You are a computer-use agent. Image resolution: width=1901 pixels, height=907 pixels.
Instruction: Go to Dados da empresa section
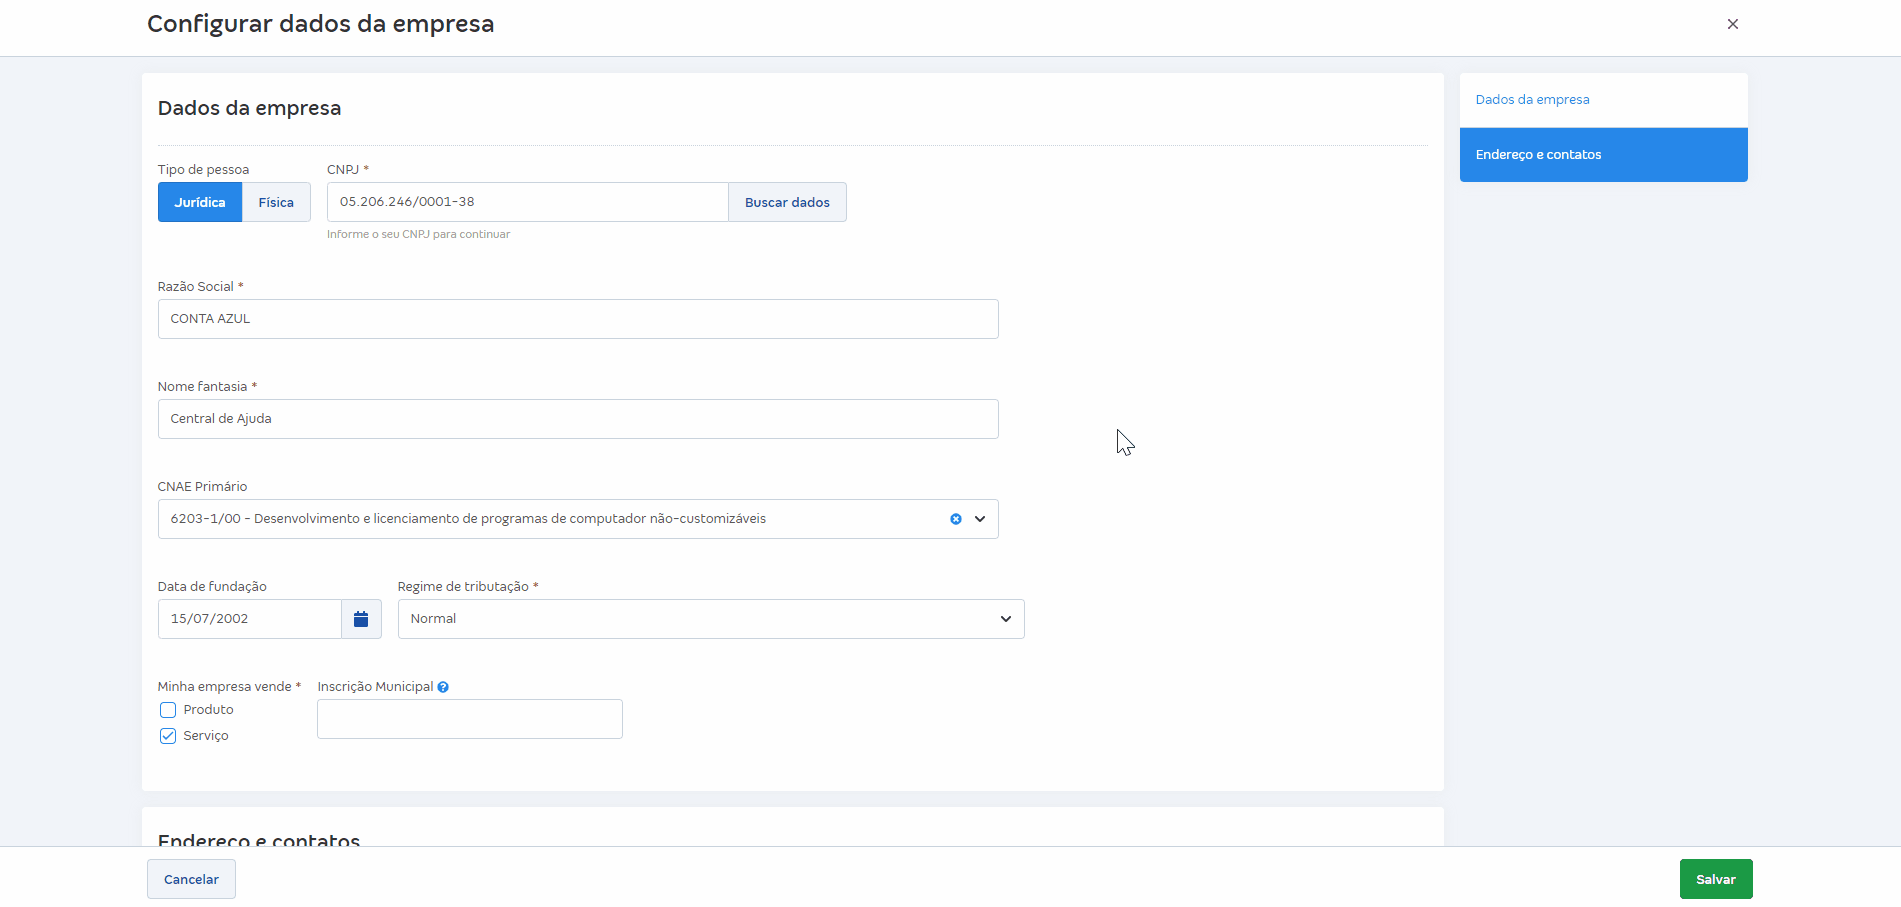click(1532, 100)
